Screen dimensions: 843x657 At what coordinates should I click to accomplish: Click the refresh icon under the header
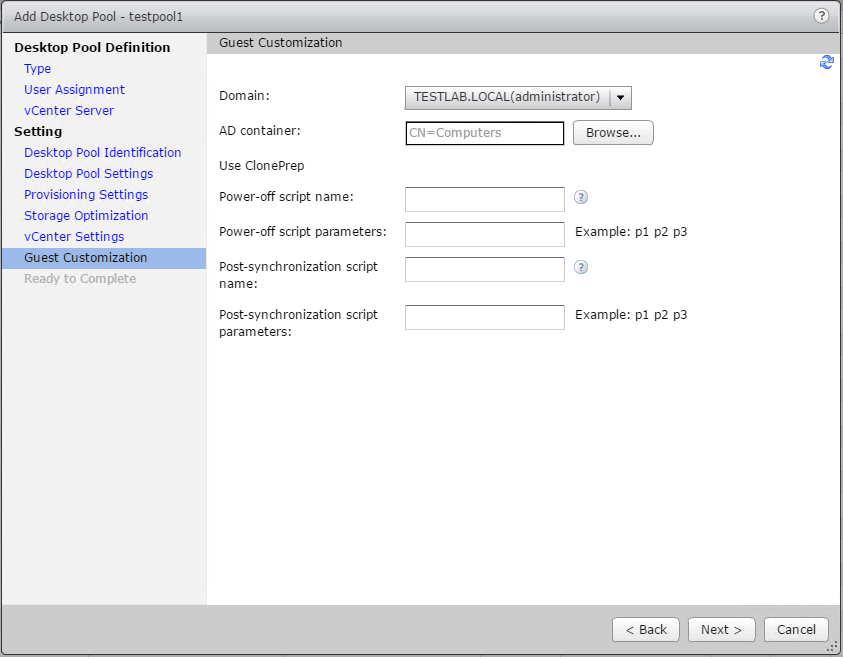[826, 62]
